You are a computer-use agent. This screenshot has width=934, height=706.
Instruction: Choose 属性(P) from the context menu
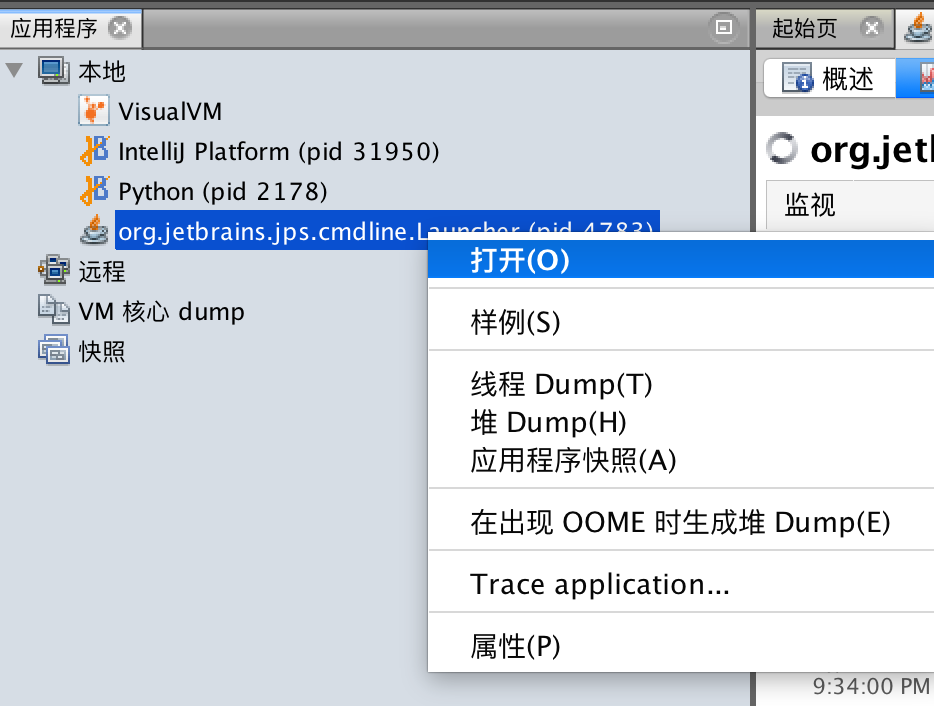pyautogui.click(x=681, y=646)
